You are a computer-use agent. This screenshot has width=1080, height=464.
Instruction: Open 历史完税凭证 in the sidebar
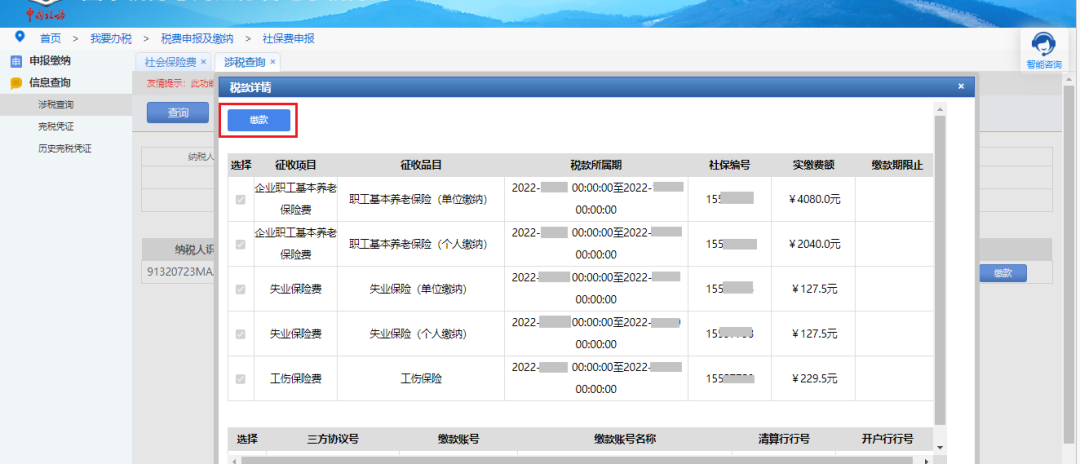point(65,148)
